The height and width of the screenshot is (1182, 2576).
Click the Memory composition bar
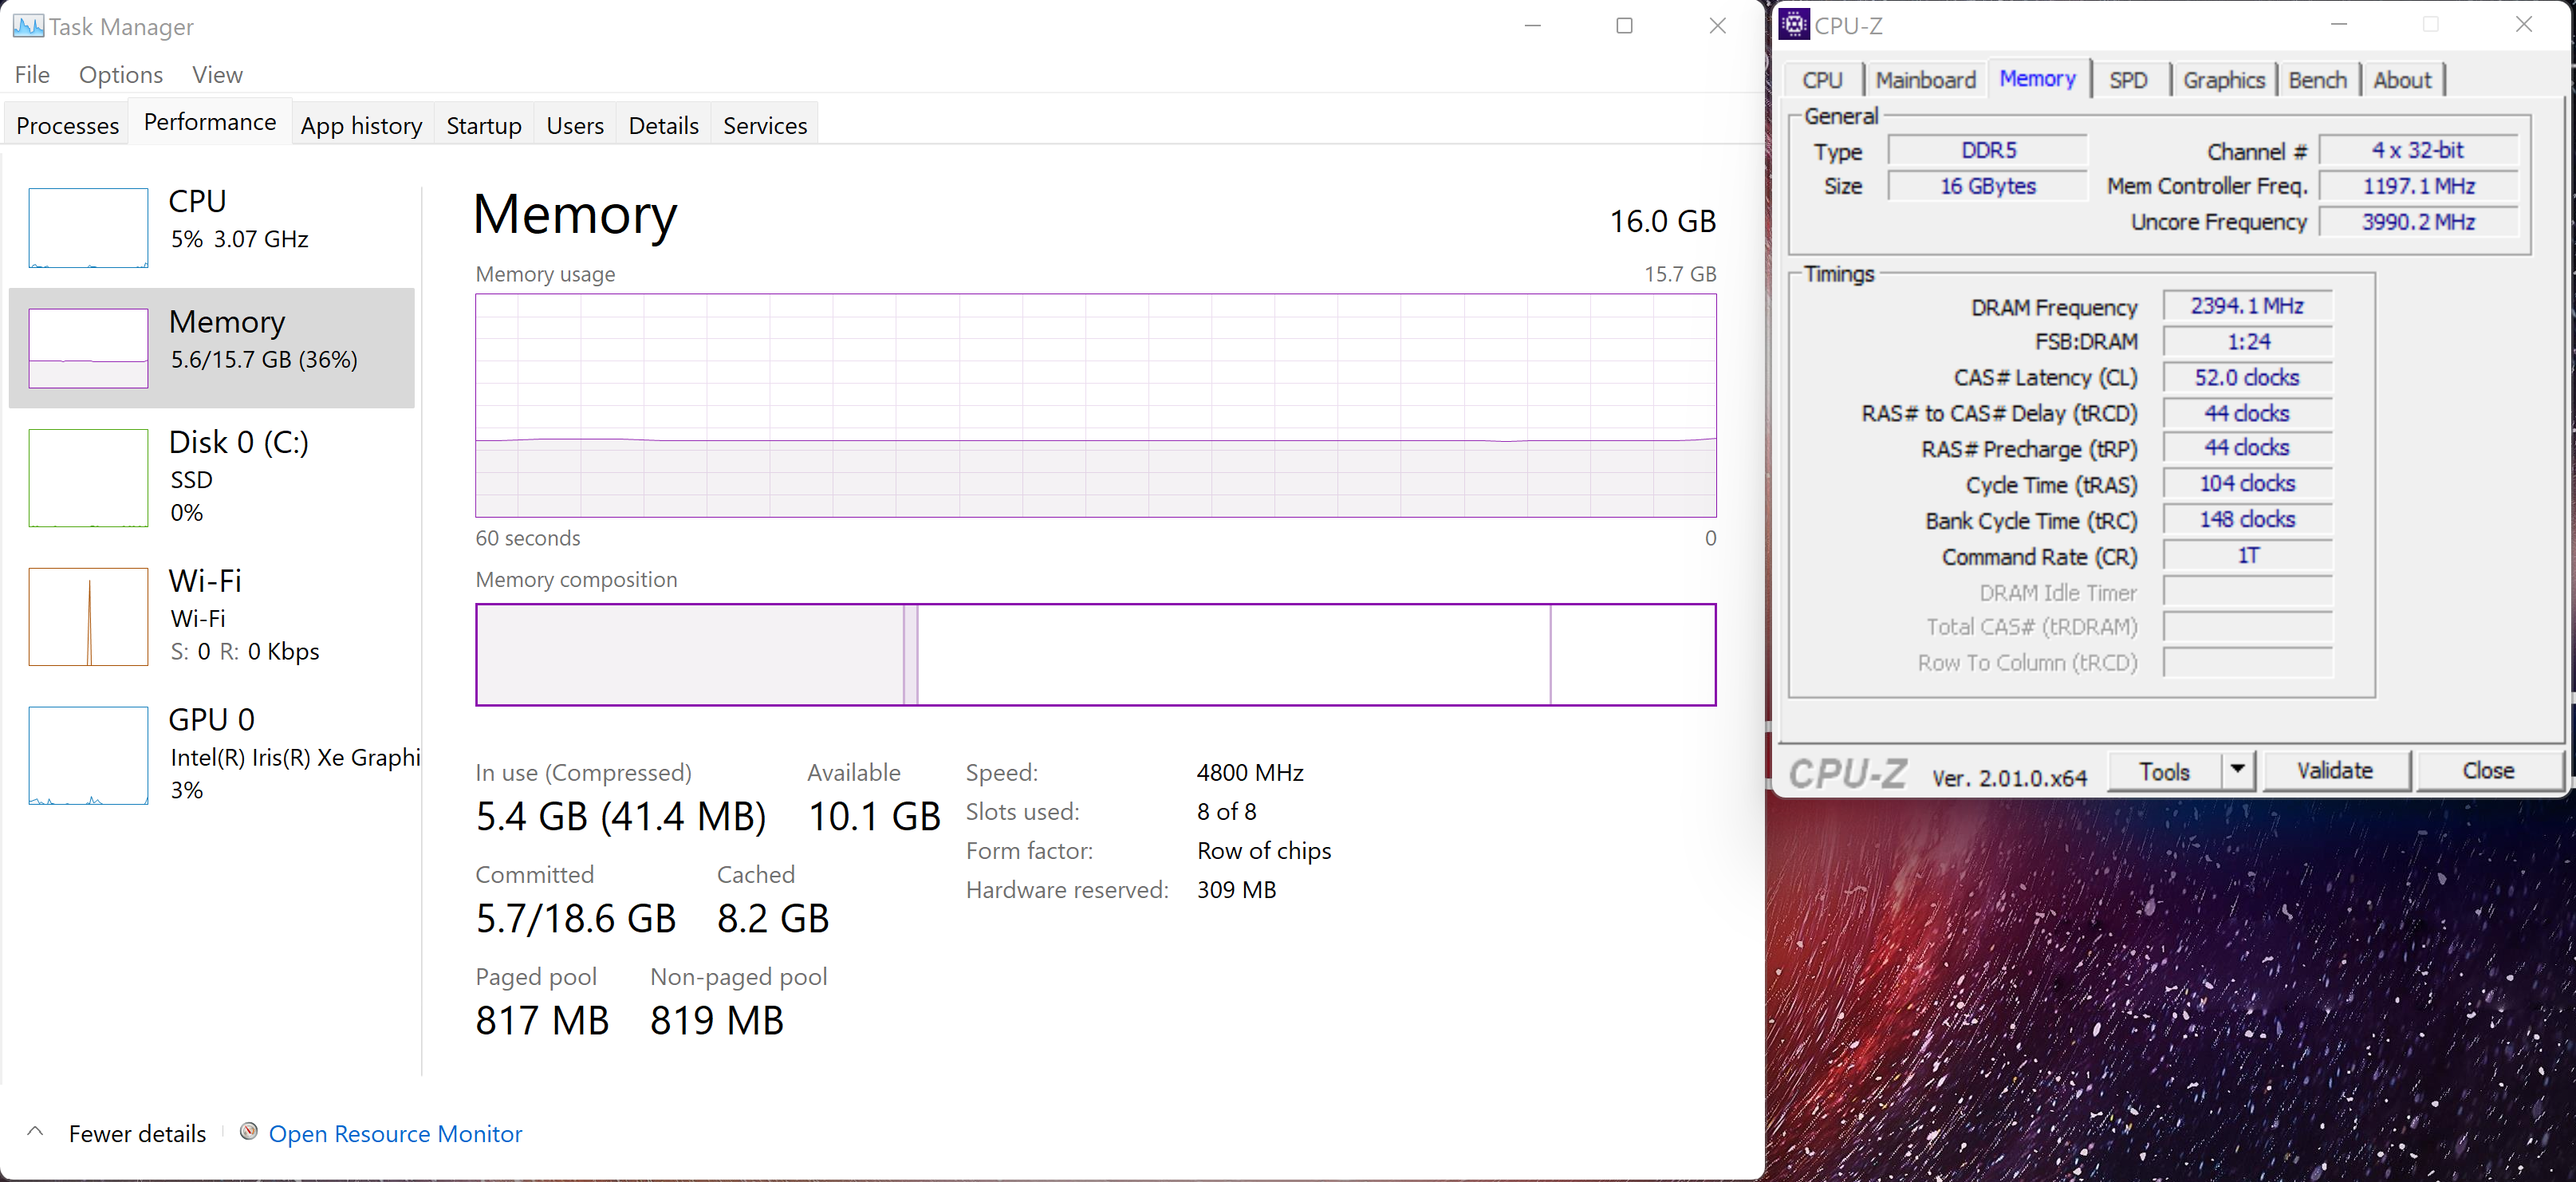(1095, 654)
